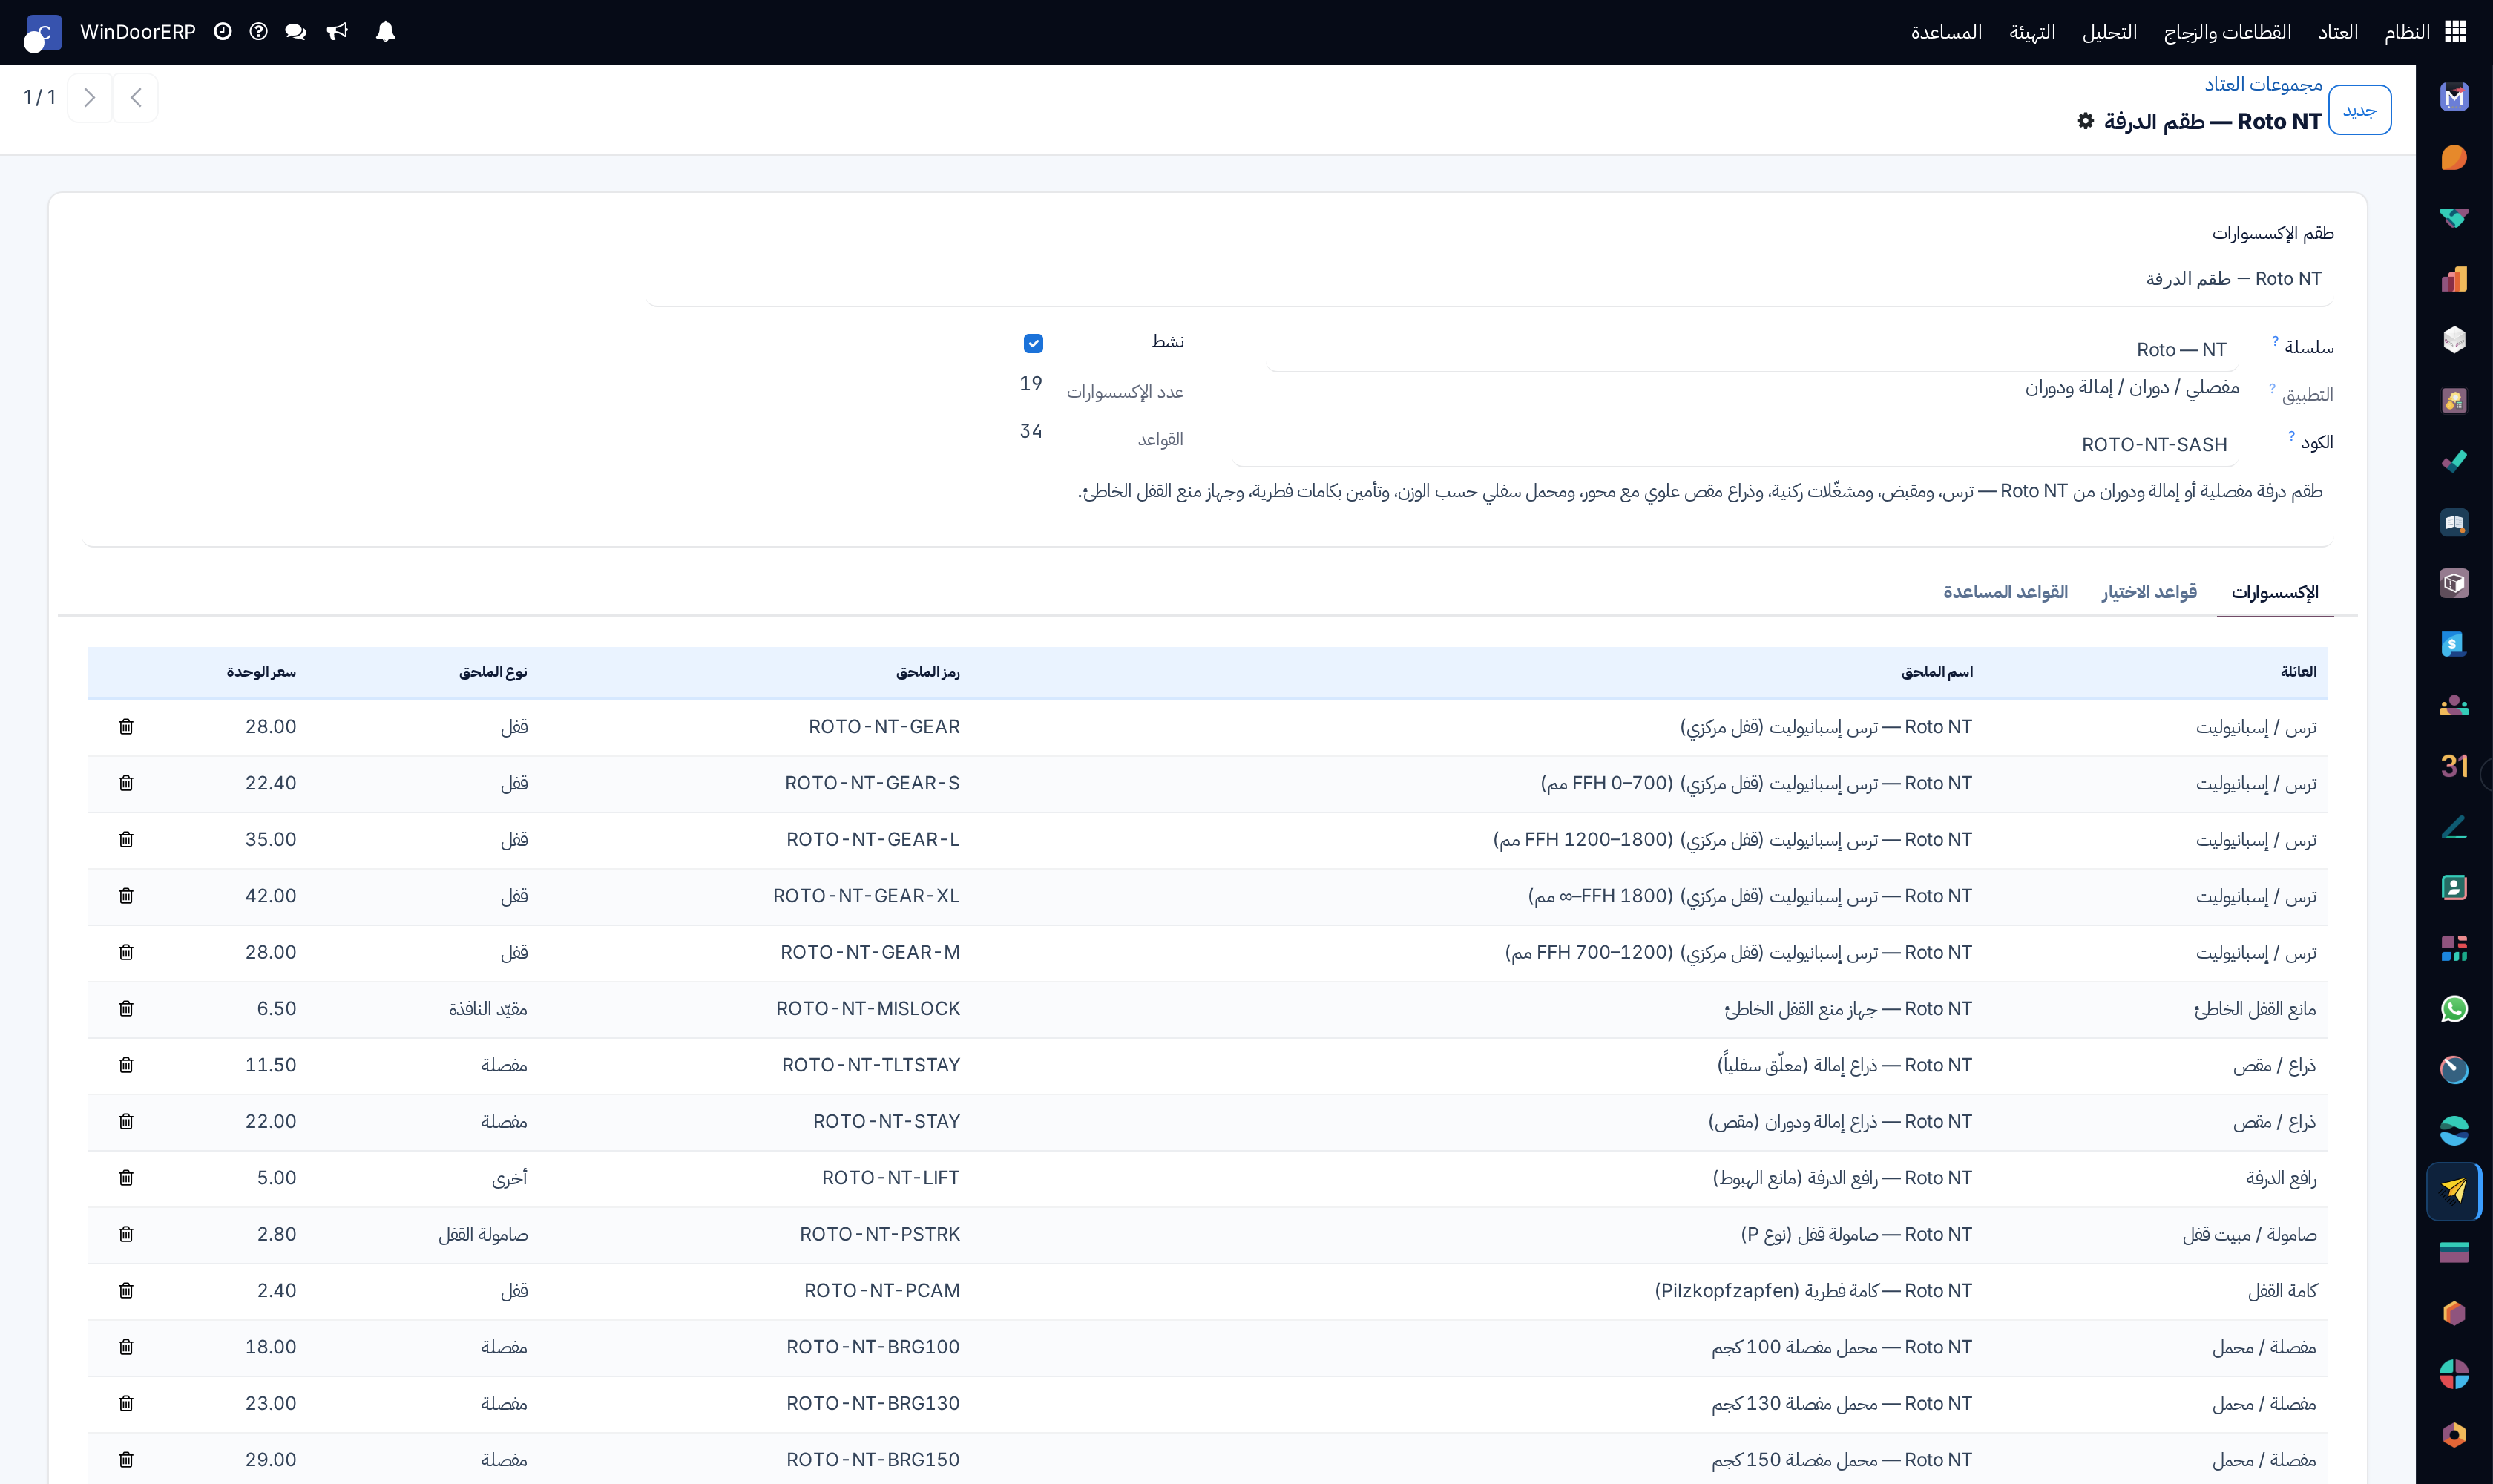Open the yellow paper plane sidebar app
The width and height of the screenshot is (2493, 1484).
tap(2454, 1191)
